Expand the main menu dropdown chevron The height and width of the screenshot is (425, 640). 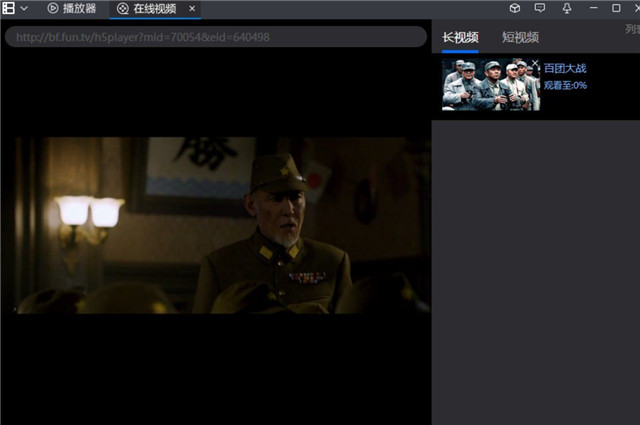pos(24,8)
